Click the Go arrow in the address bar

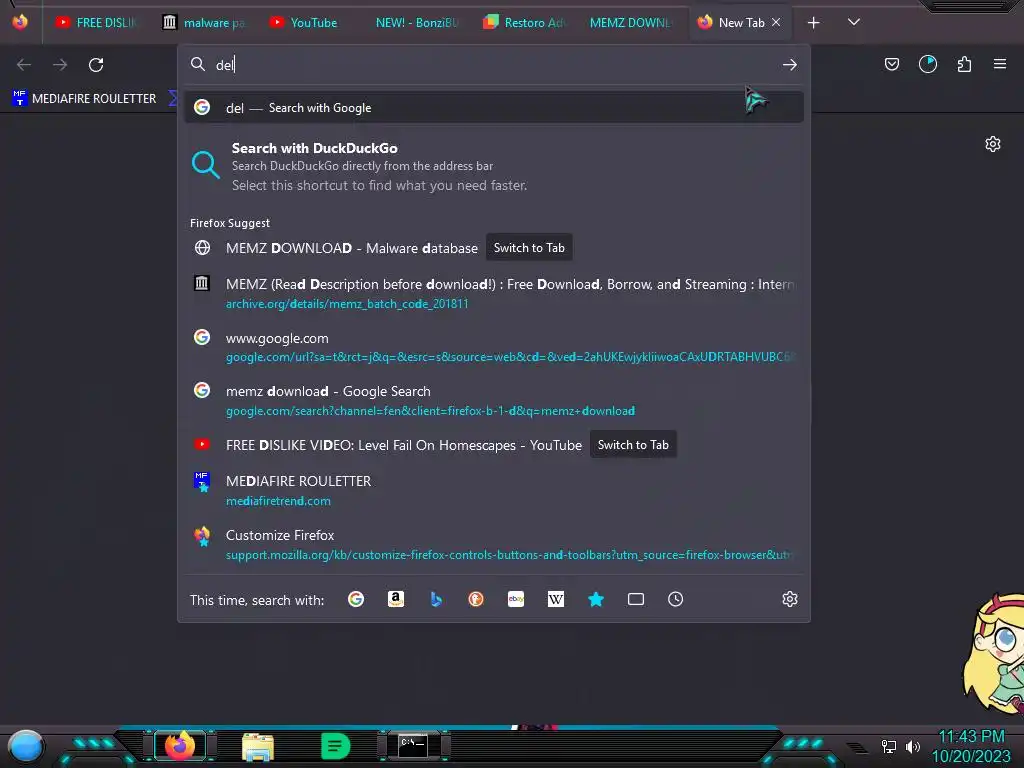(790, 65)
